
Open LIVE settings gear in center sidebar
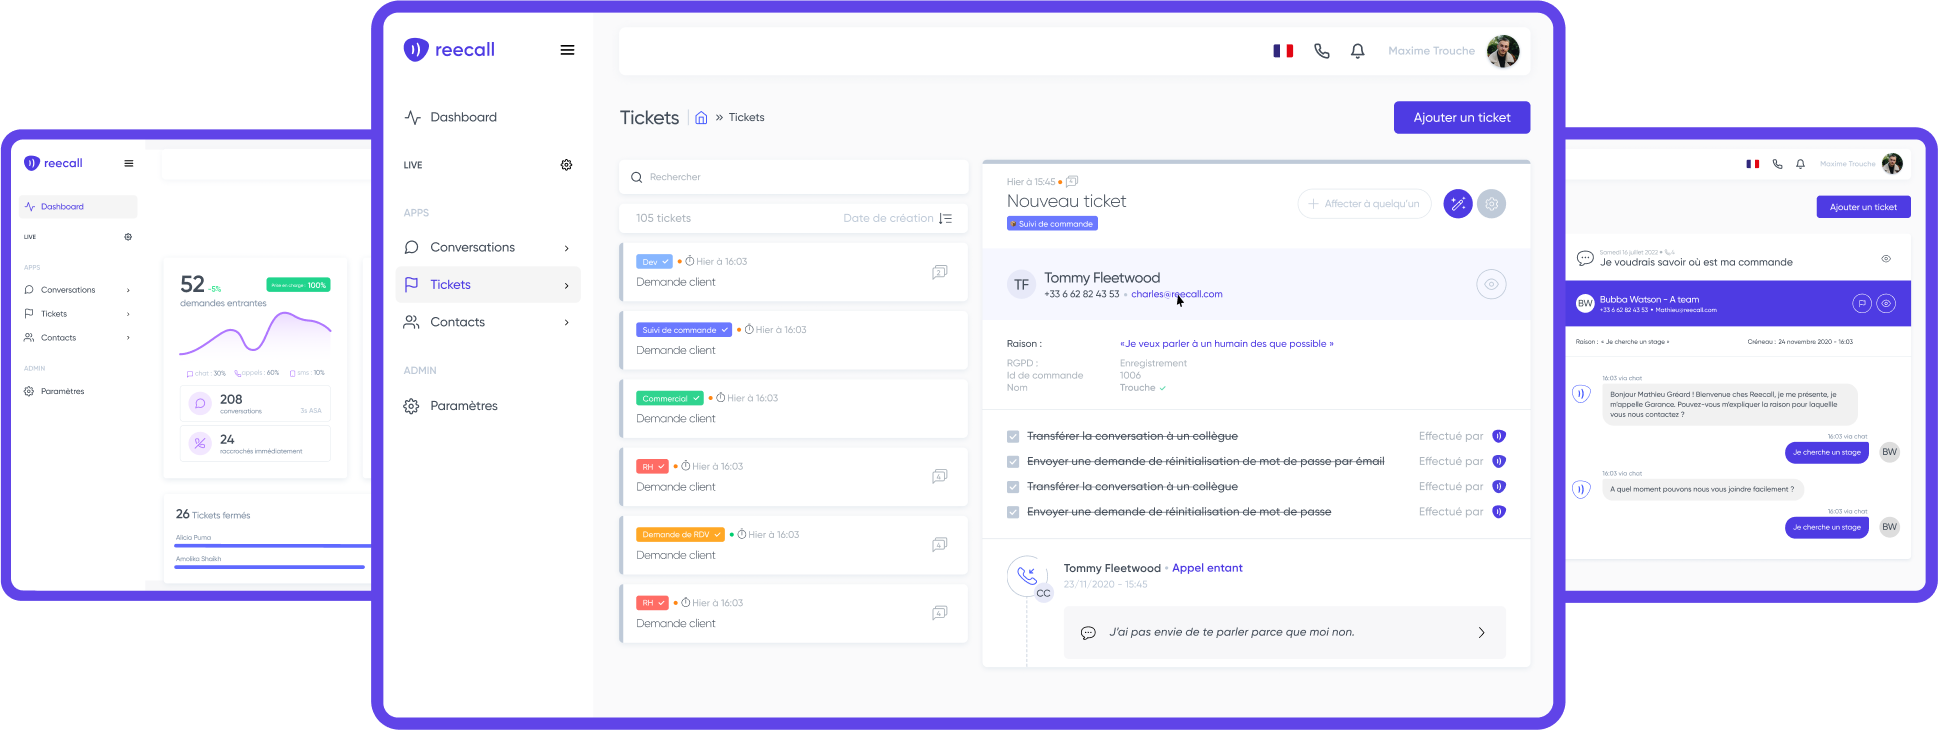[x=566, y=165]
